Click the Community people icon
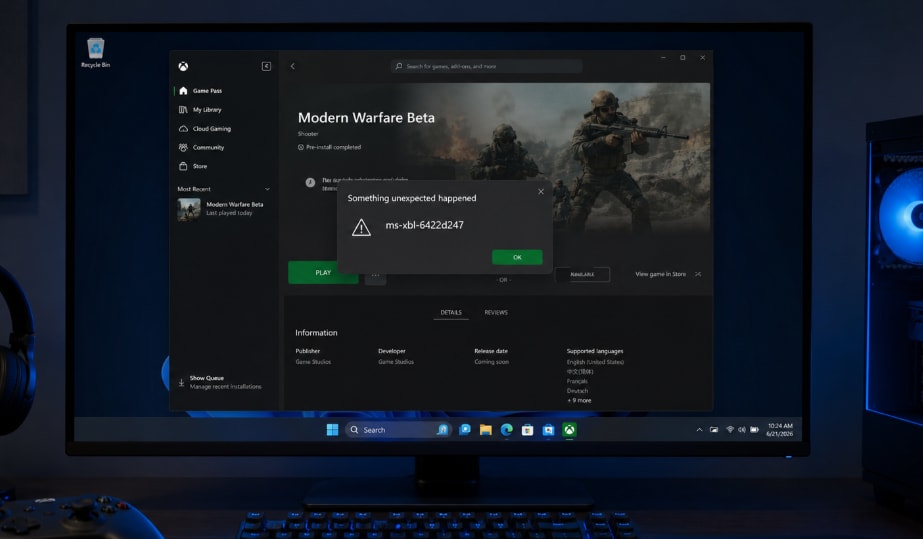The height and width of the screenshot is (539, 923). click(183, 147)
